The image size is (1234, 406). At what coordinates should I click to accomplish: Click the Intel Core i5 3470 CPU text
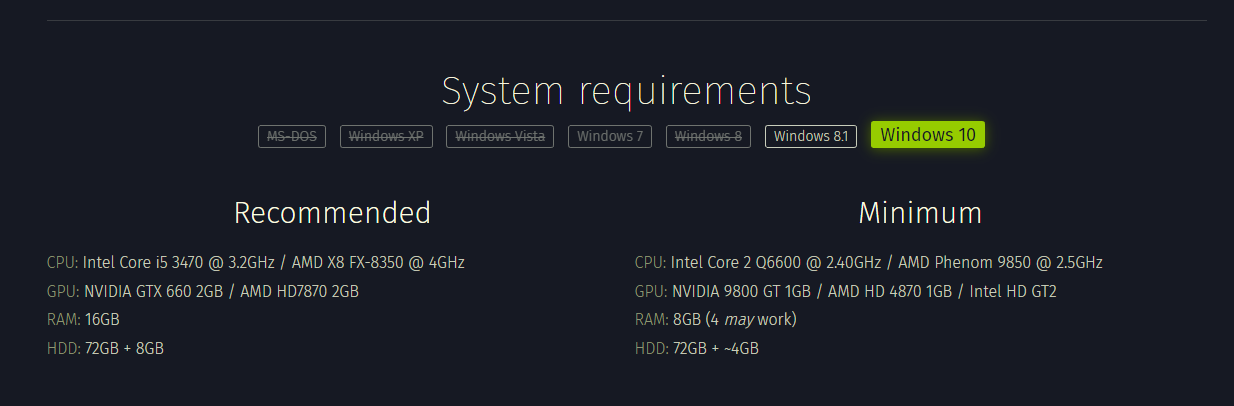(177, 263)
